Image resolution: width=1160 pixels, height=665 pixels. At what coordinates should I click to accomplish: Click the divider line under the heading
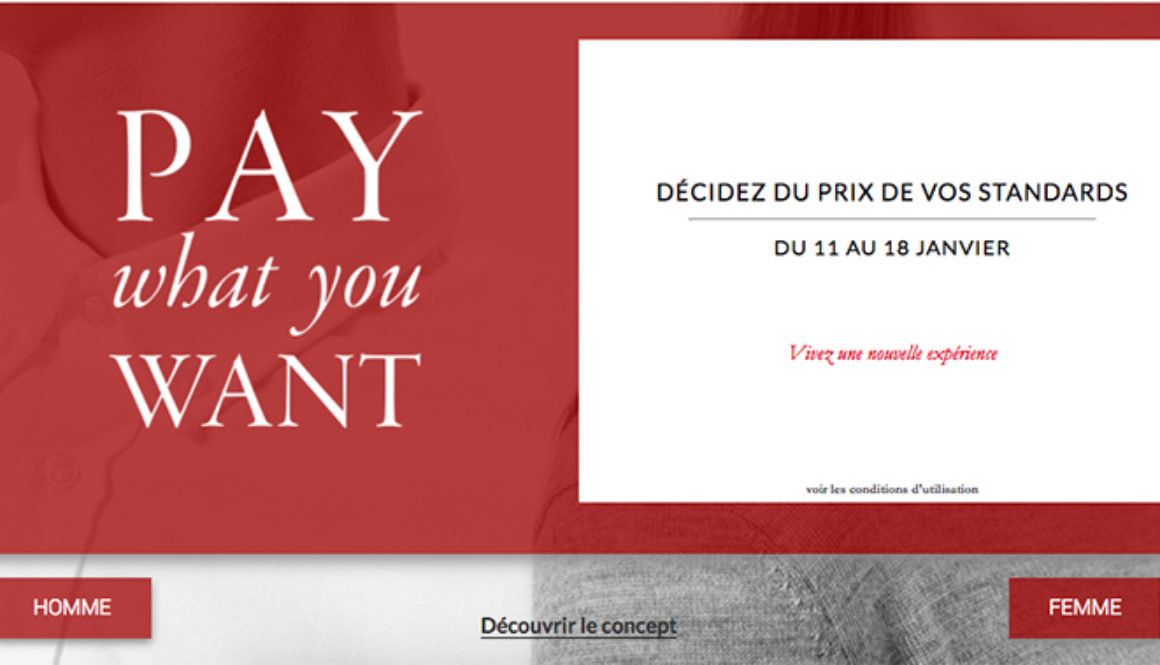(891, 219)
